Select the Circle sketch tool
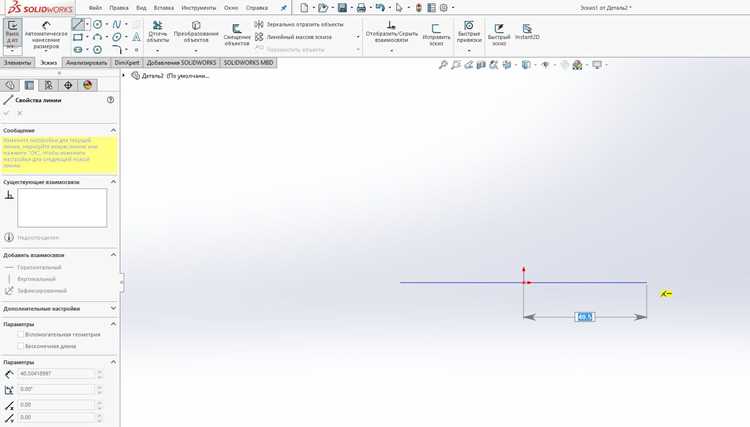750x427 pixels. (x=98, y=24)
